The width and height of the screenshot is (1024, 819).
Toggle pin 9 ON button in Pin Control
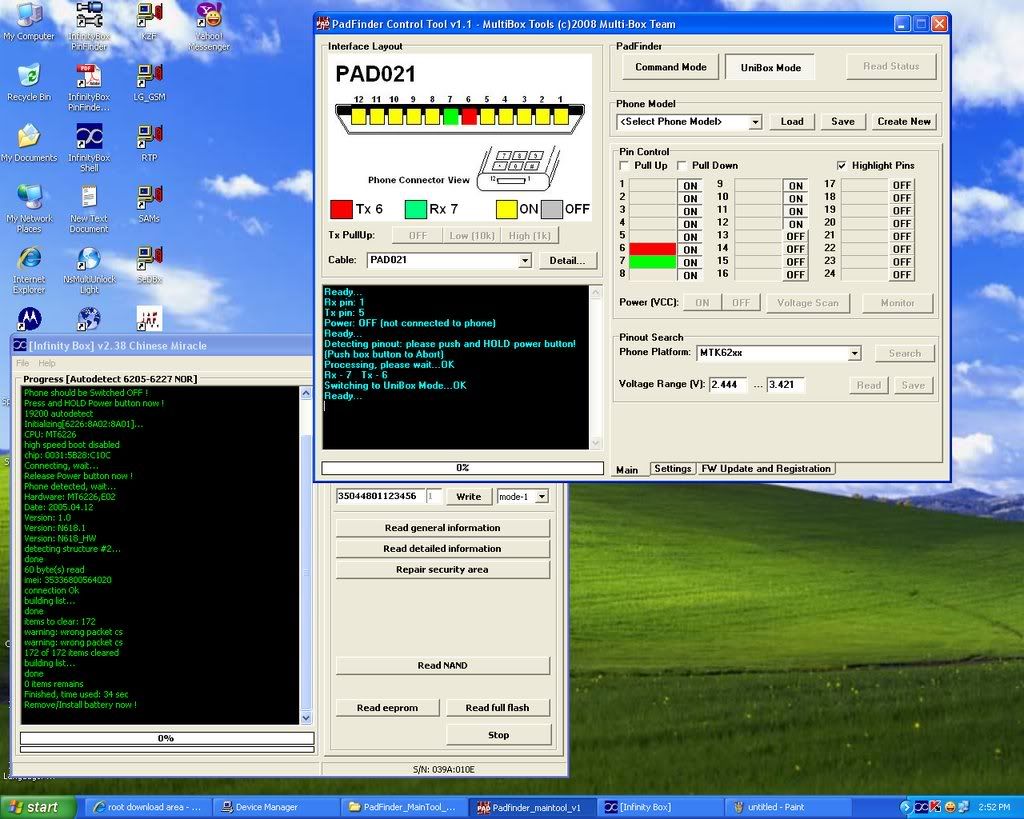[x=795, y=185]
